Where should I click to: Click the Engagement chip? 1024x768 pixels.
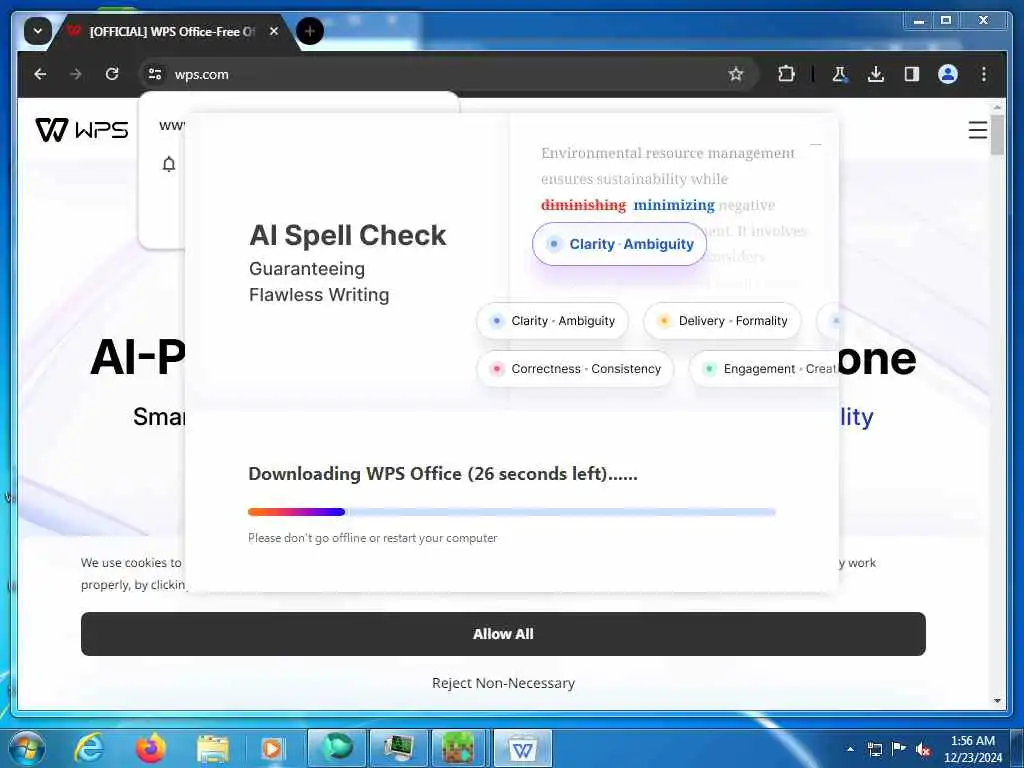[x=764, y=369]
